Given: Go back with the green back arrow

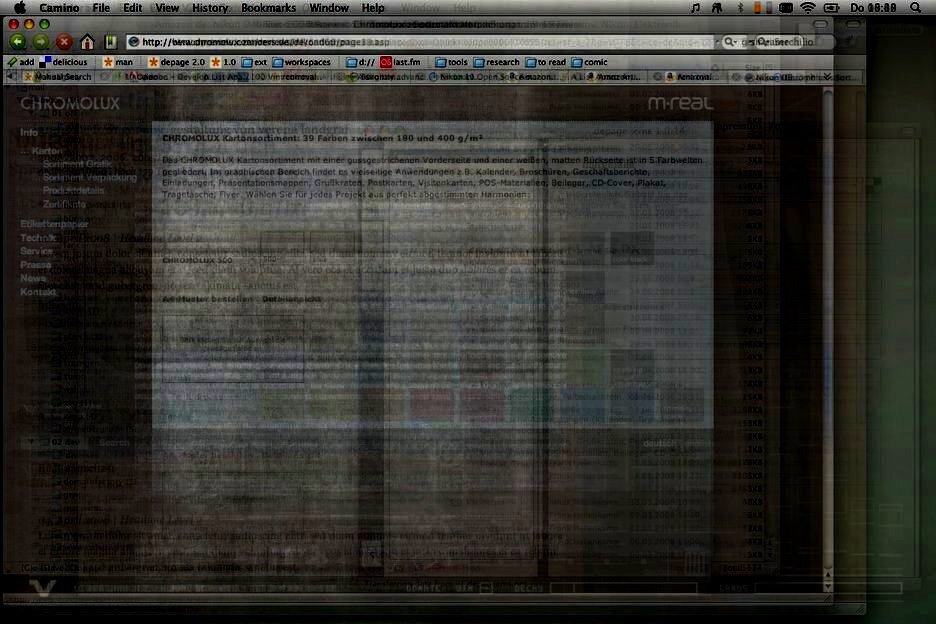Looking at the screenshot, I should tap(18, 42).
